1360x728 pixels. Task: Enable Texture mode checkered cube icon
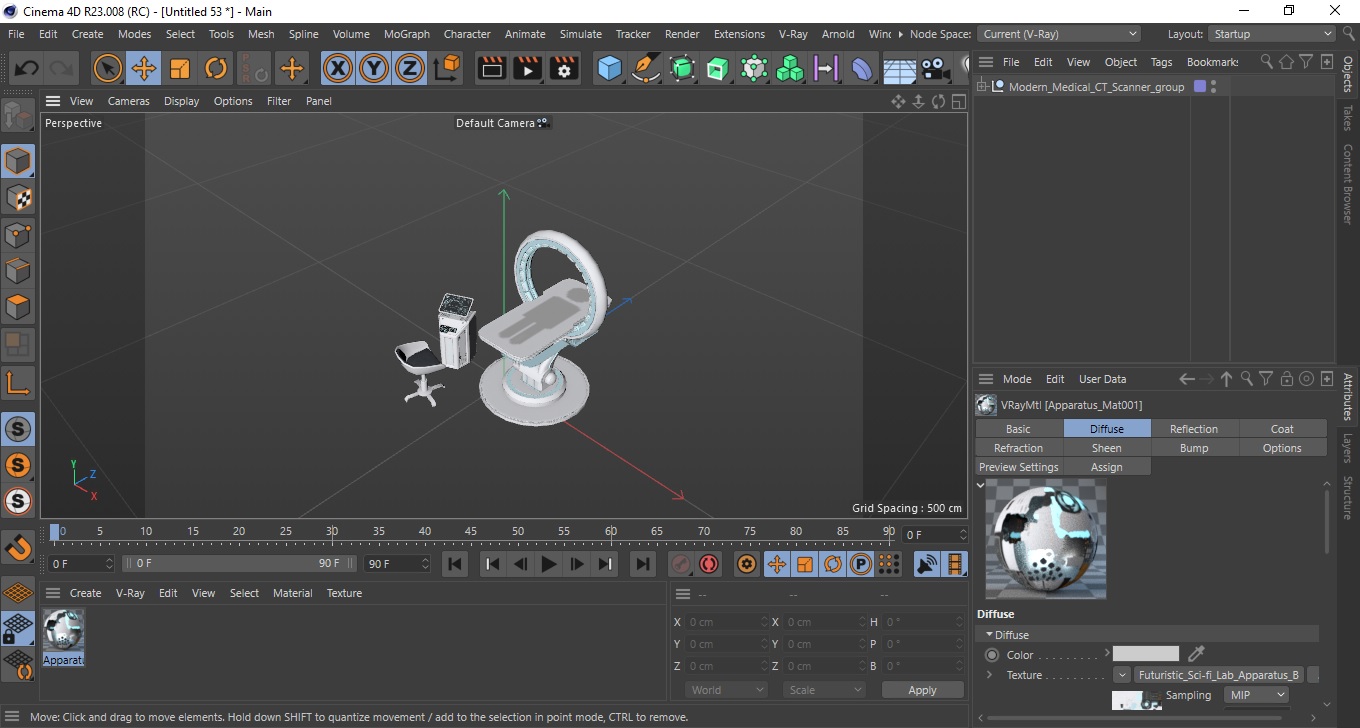click(18, 198)
